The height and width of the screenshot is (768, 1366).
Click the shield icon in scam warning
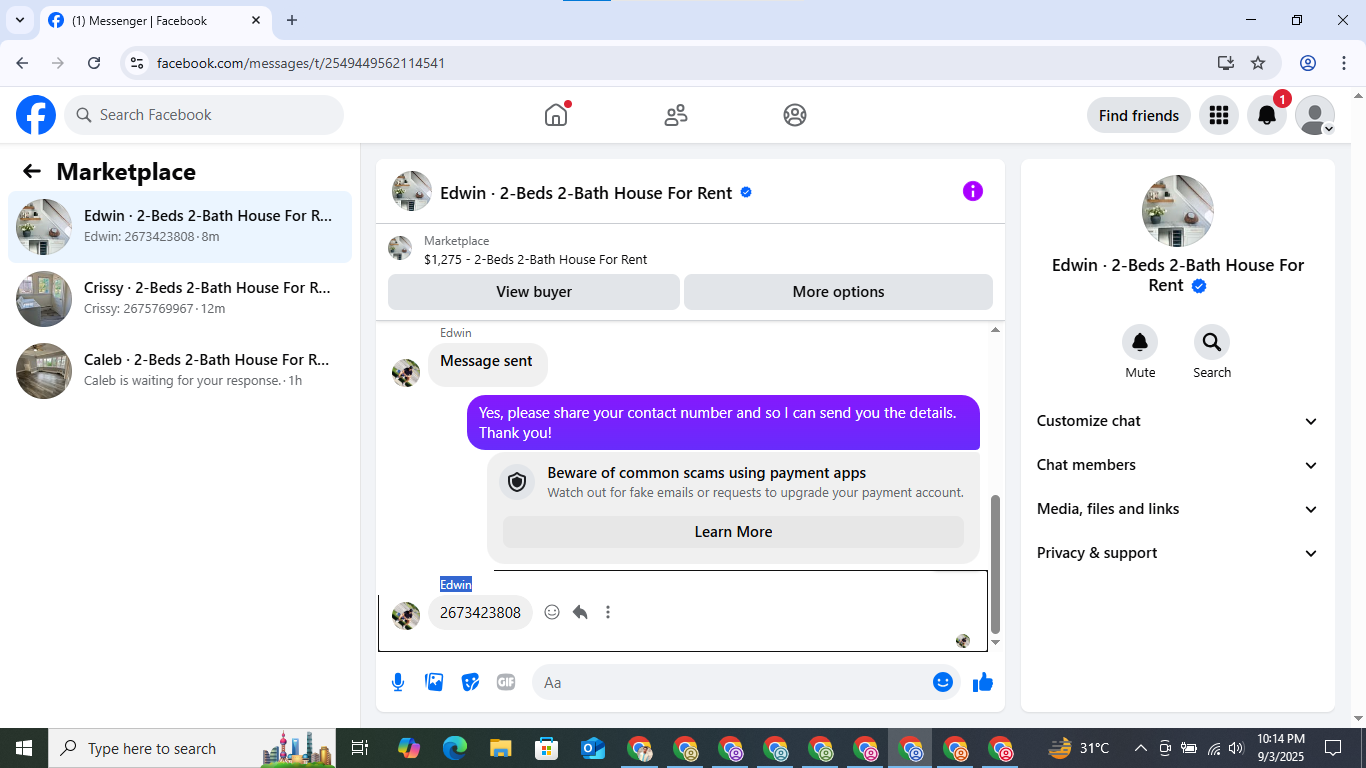[517, 482]
